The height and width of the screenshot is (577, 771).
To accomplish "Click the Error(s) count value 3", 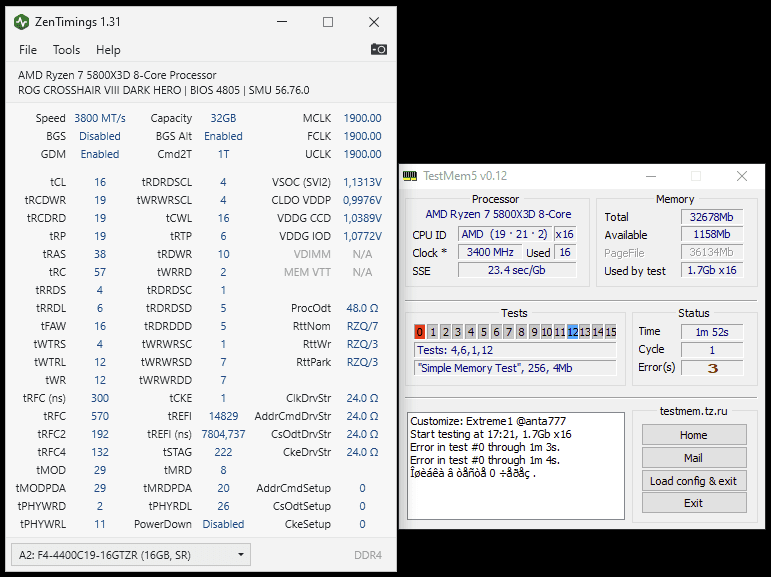I will 712,368.
